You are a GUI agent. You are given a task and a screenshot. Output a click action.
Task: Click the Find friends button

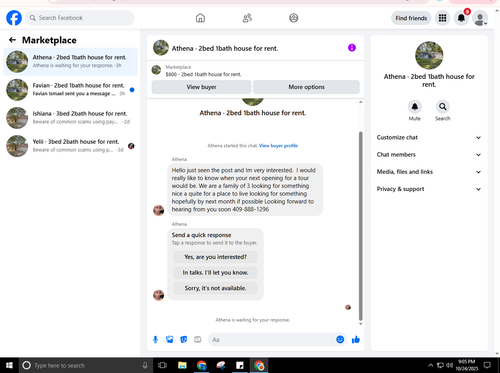click(411, 18)
